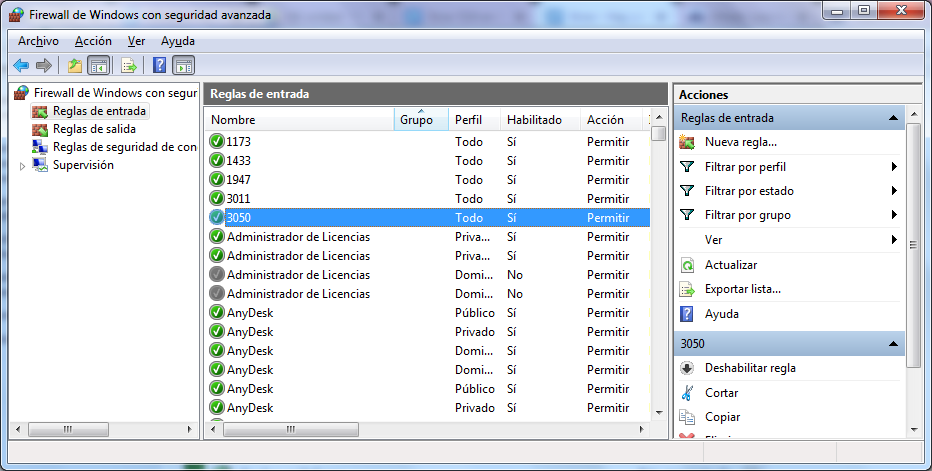Collapse the 3050 actions section
This screenshot has height=471, width=932.
tap(893, 344)
